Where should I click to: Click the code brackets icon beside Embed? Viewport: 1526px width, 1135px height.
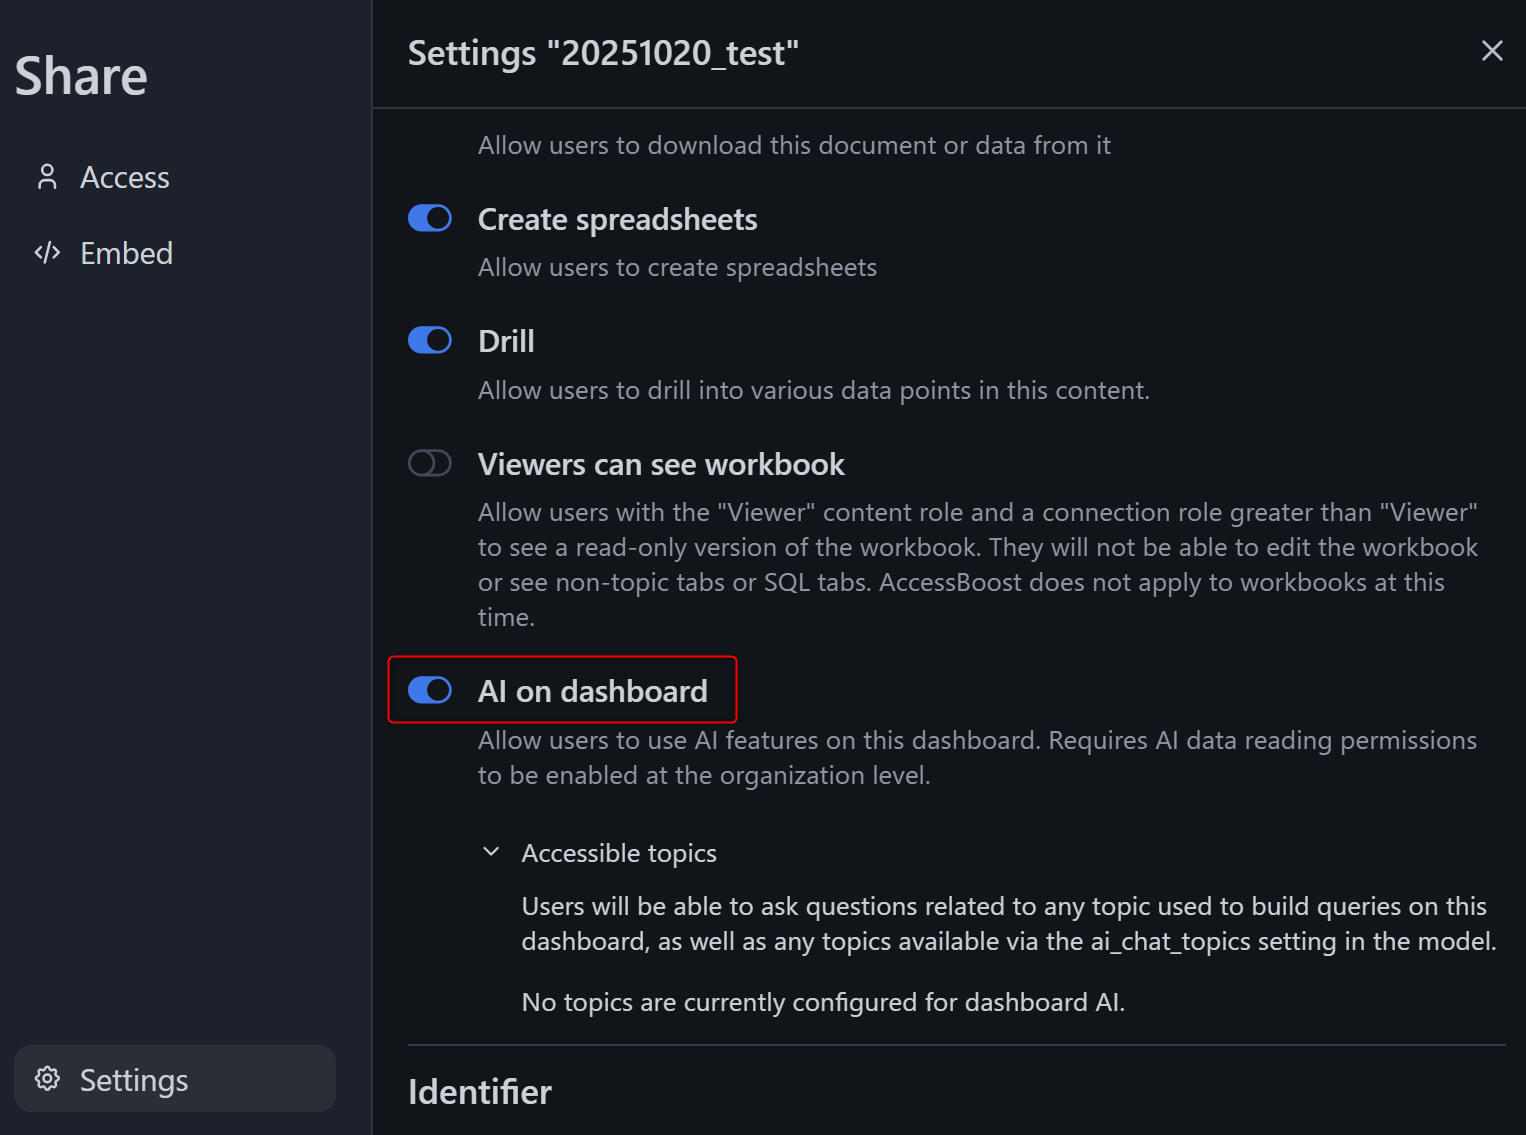[47, 253]
